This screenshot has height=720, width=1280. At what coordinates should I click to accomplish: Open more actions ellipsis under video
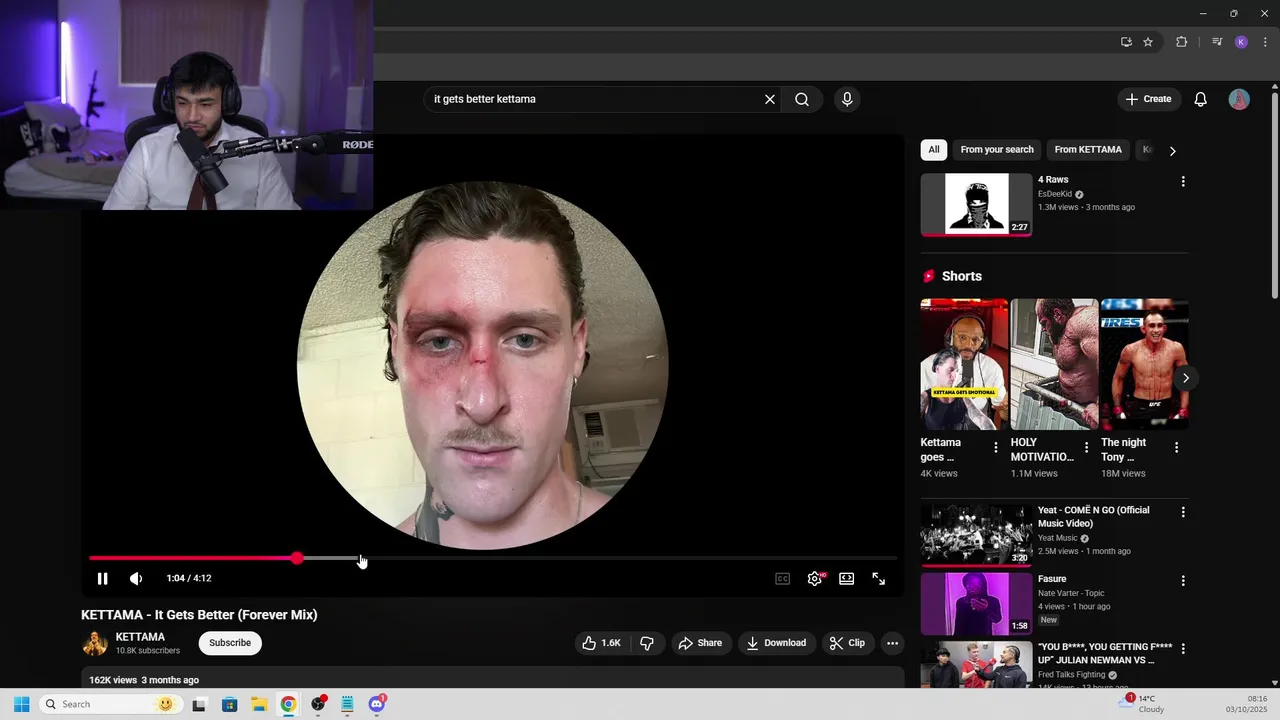tap(892, 643)
